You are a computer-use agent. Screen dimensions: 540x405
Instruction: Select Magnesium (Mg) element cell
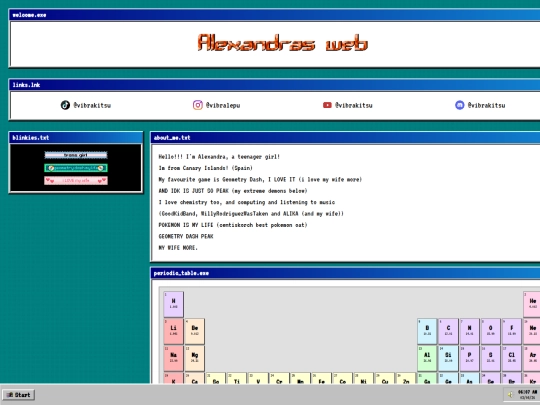tap(195, 358)
